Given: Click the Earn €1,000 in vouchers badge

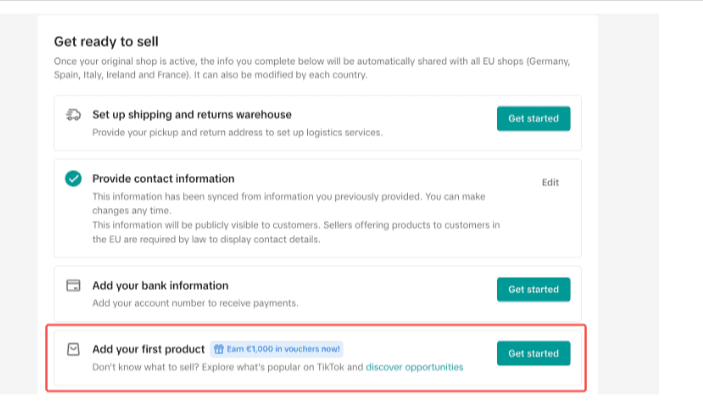Looking at the screenshot, I should click(277, 349).
